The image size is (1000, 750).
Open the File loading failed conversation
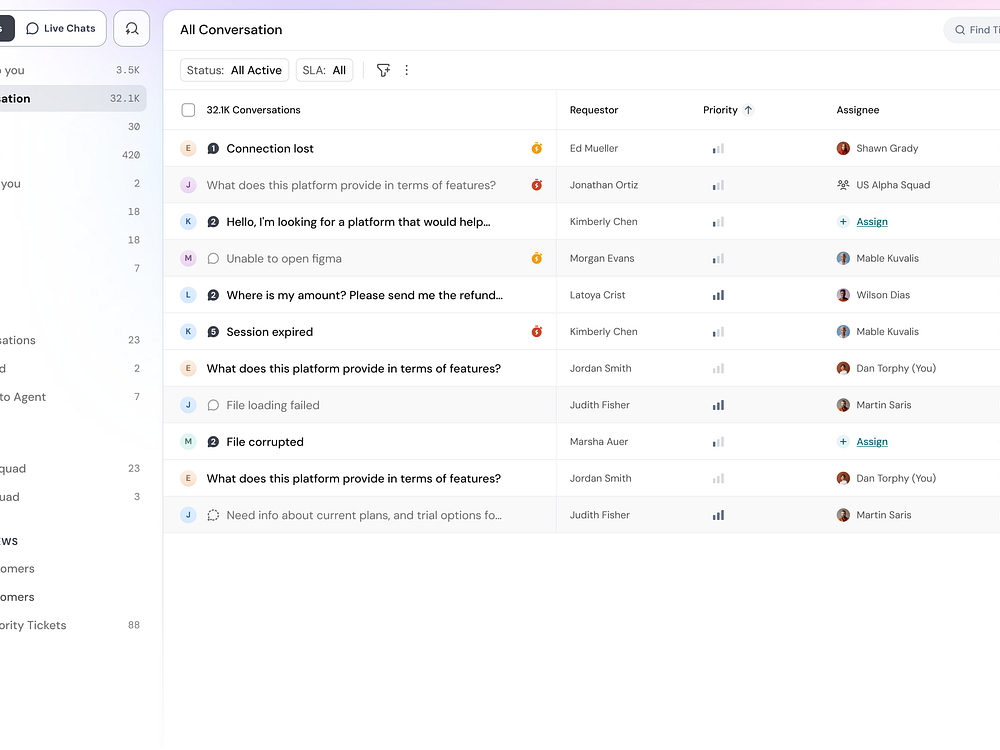click(x=273, y=405)
